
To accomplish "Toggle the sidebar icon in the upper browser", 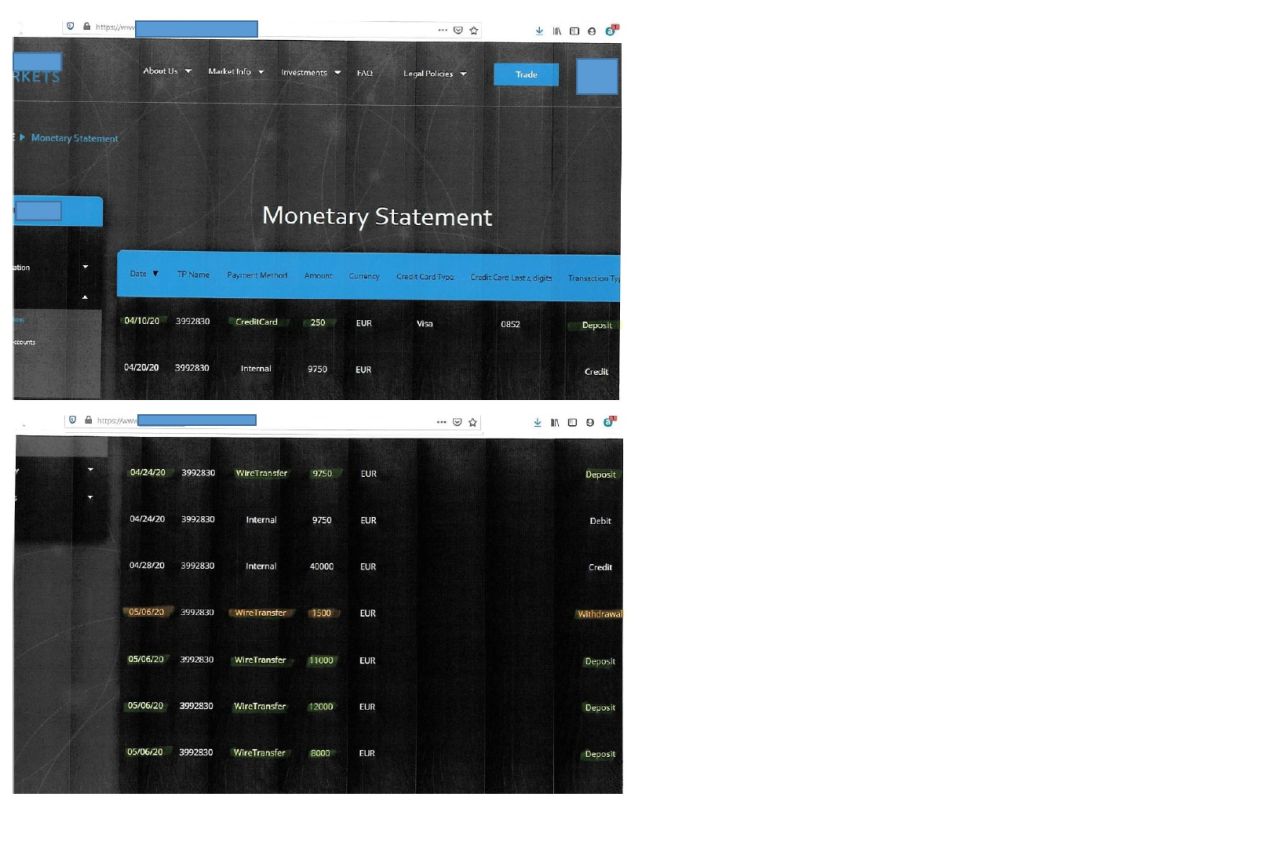I will 574,30.
